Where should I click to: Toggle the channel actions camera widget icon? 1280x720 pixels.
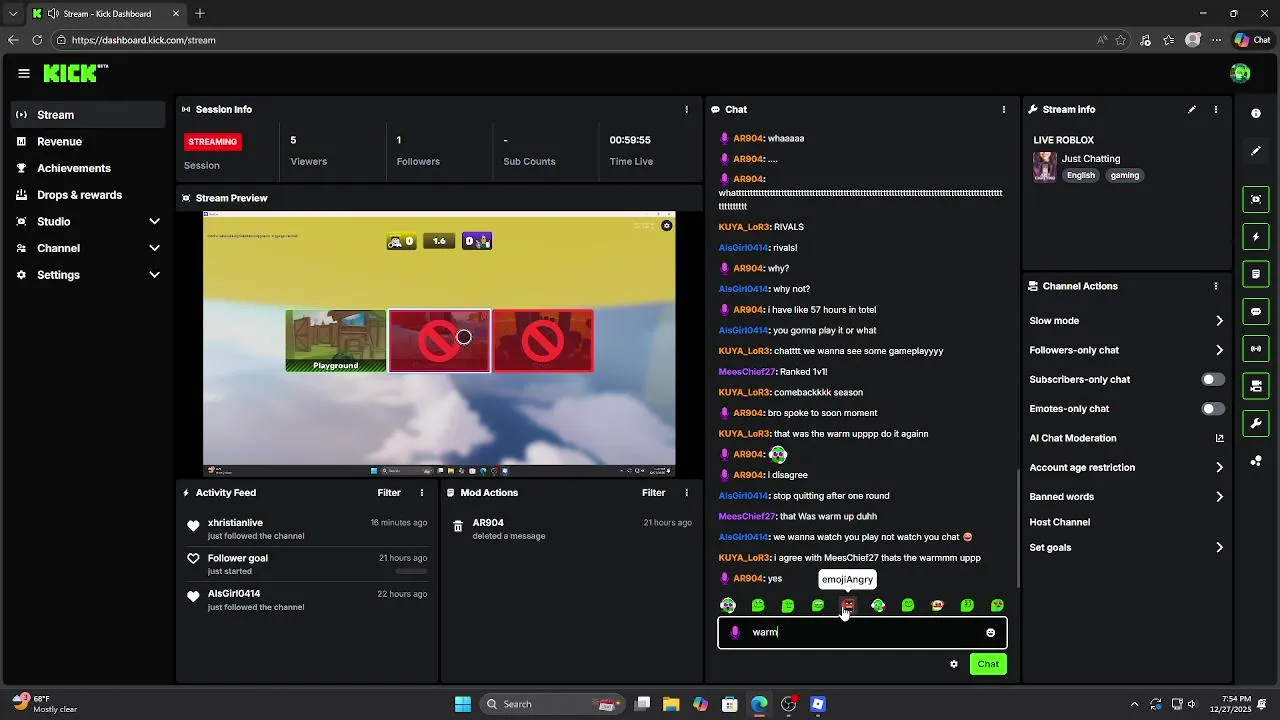[x=1256, y=386]
